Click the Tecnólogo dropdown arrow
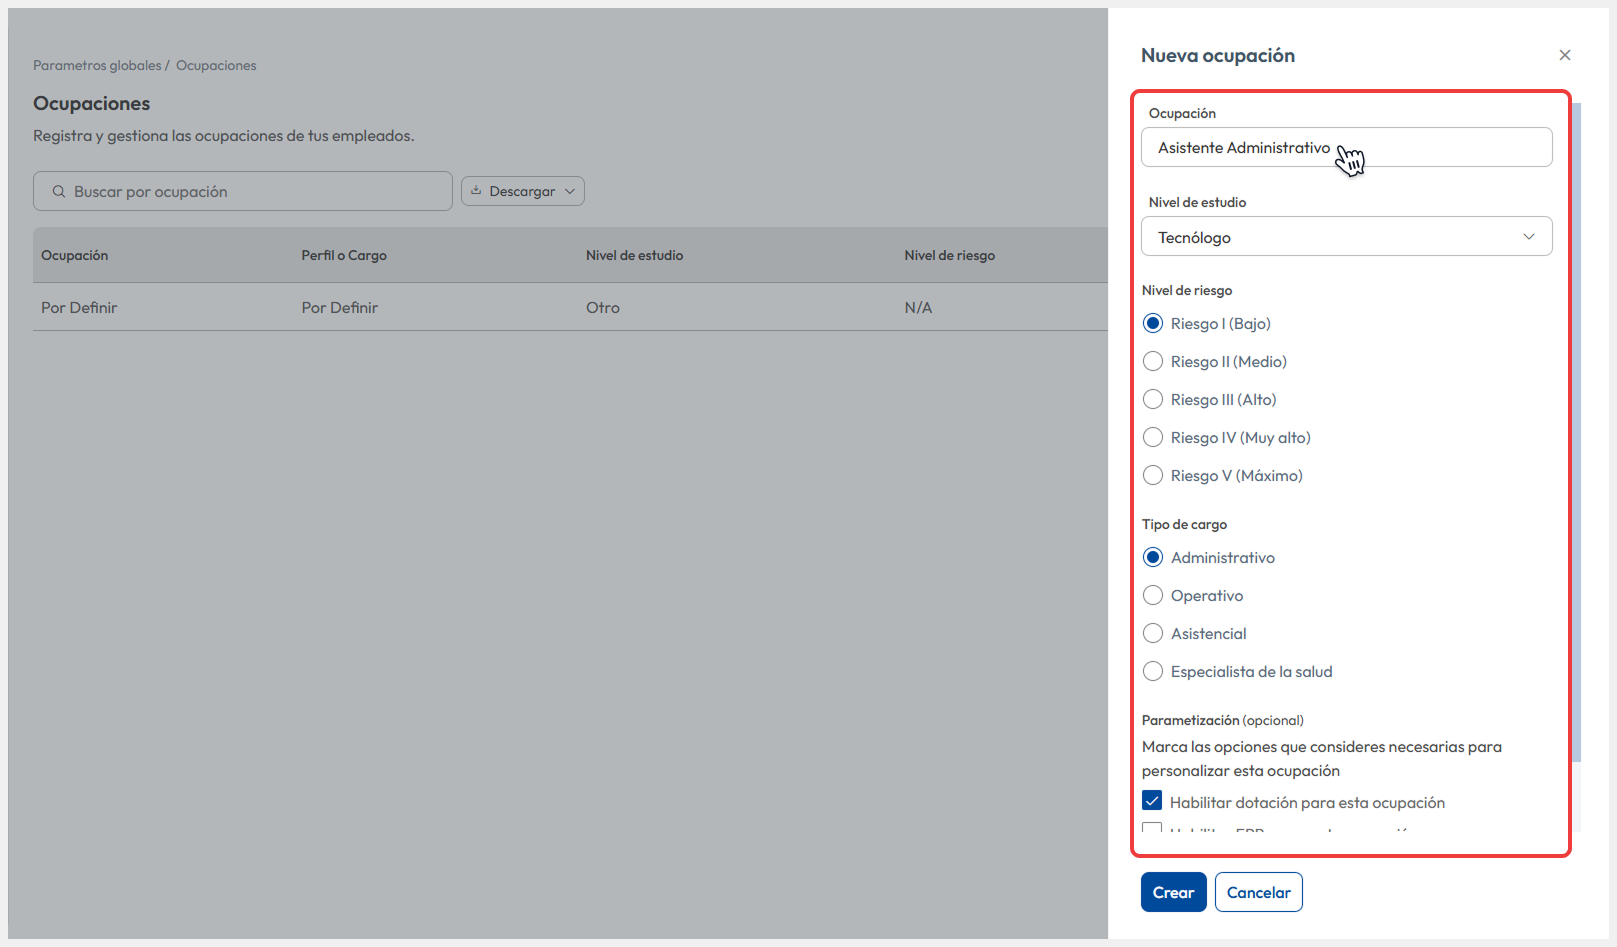This screenshot has width=1617, height=947. click(x=1528, y=237)
